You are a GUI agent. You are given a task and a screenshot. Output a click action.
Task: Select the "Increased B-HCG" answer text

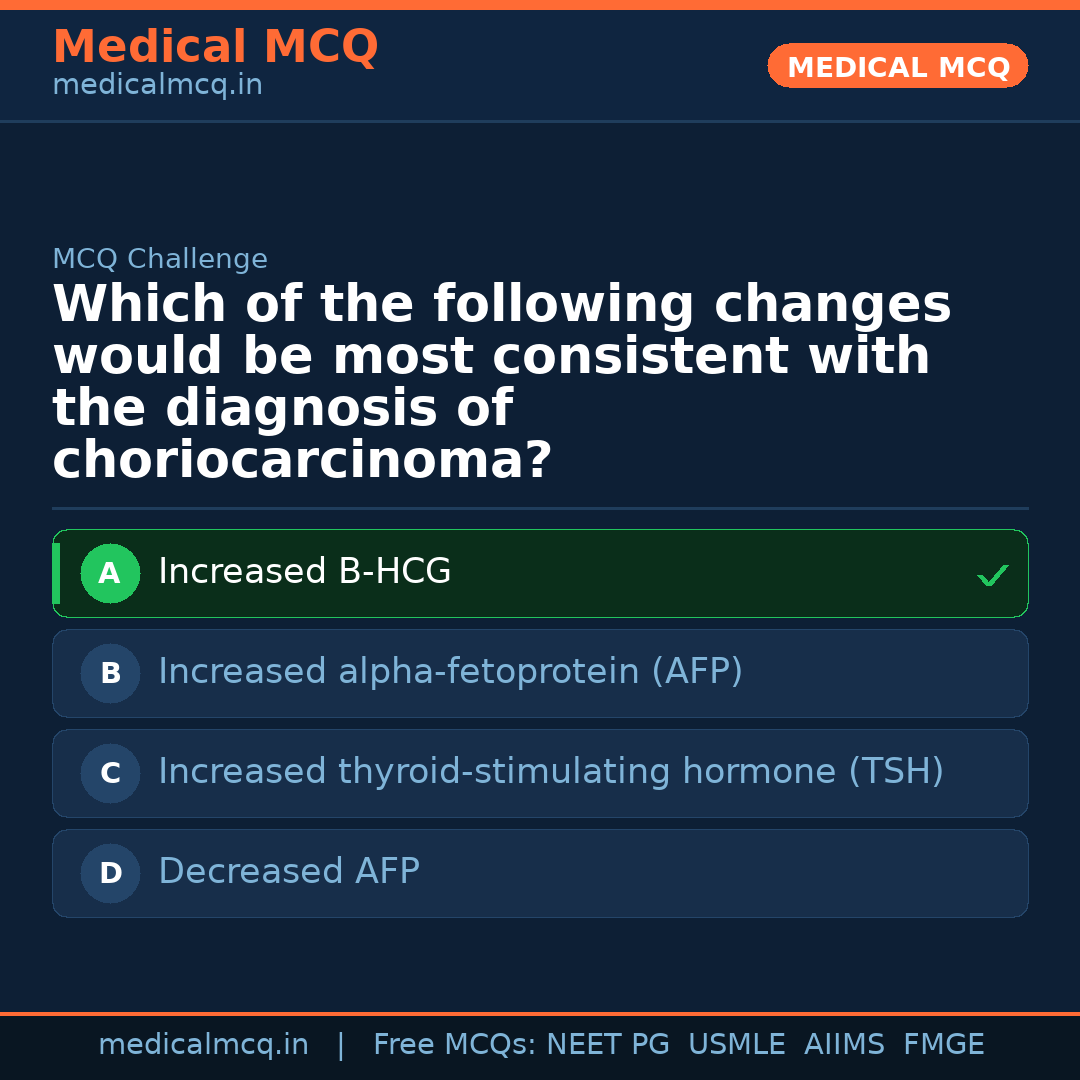[305, 572]
